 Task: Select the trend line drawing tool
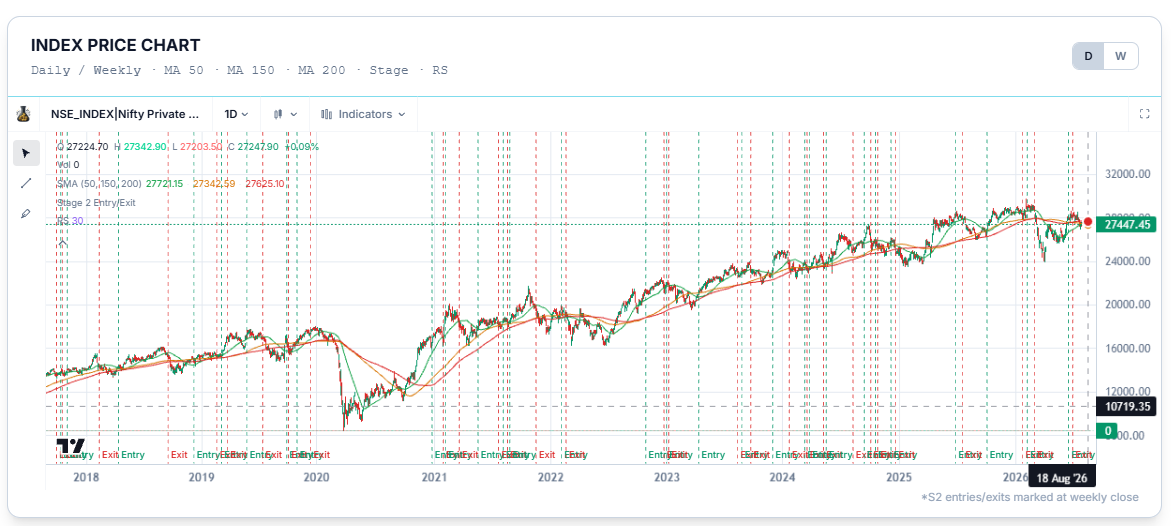[x=26, y=183]
